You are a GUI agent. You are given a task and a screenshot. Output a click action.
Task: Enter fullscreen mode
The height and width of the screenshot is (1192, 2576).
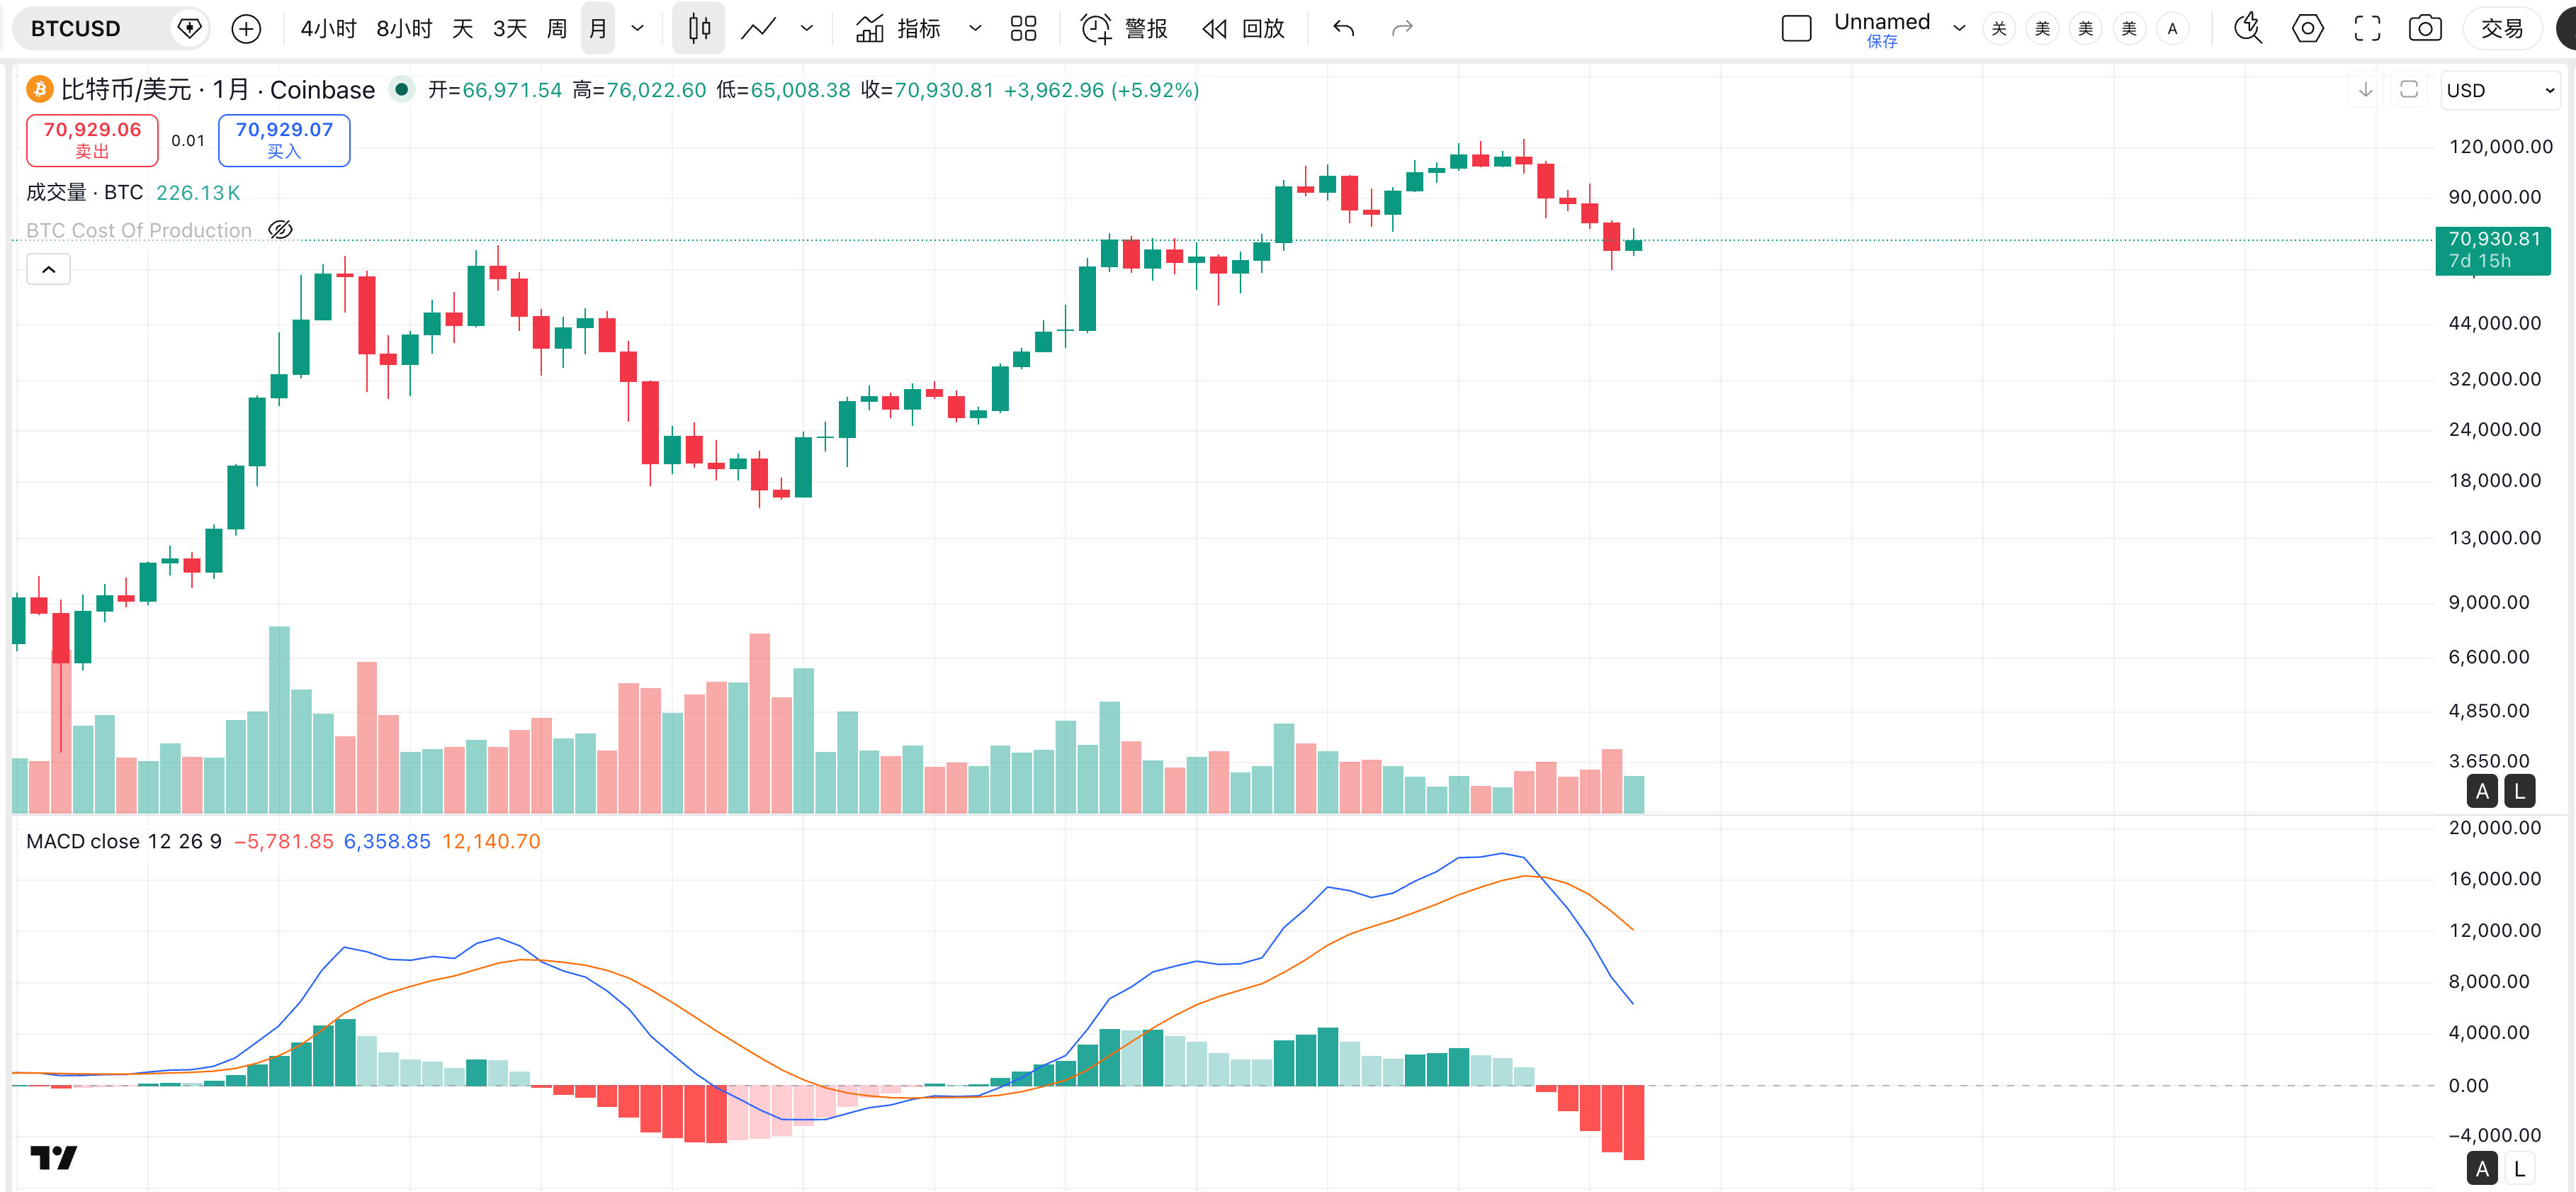coord(2367,28)
